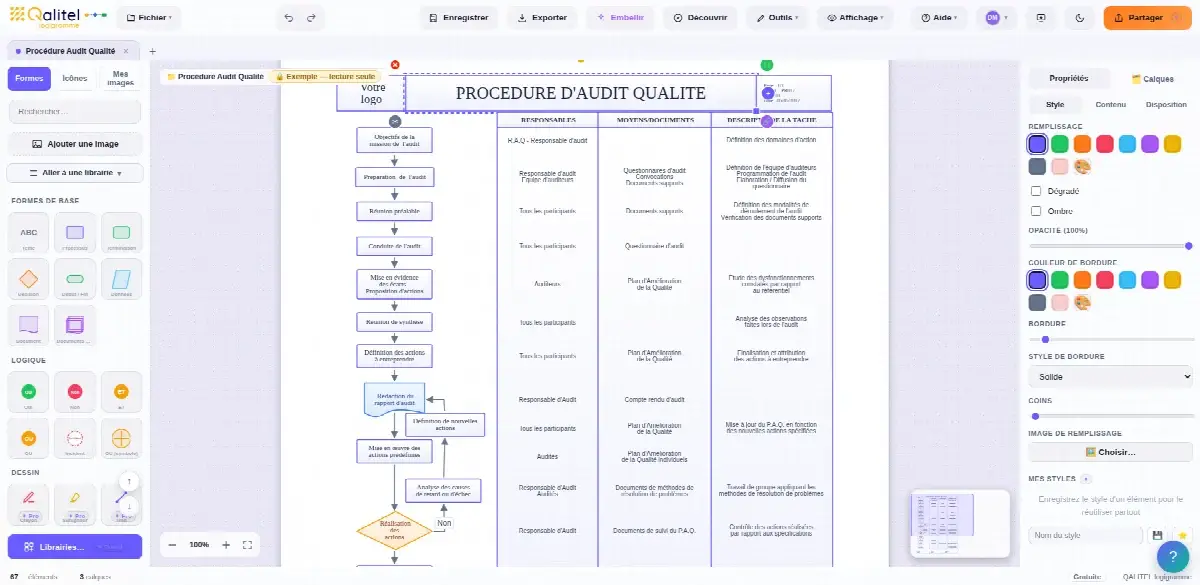The width and height of the screenshot is (1200, 585).
Task: Open presentation mode screen icon
Action: click(1041, 17)
